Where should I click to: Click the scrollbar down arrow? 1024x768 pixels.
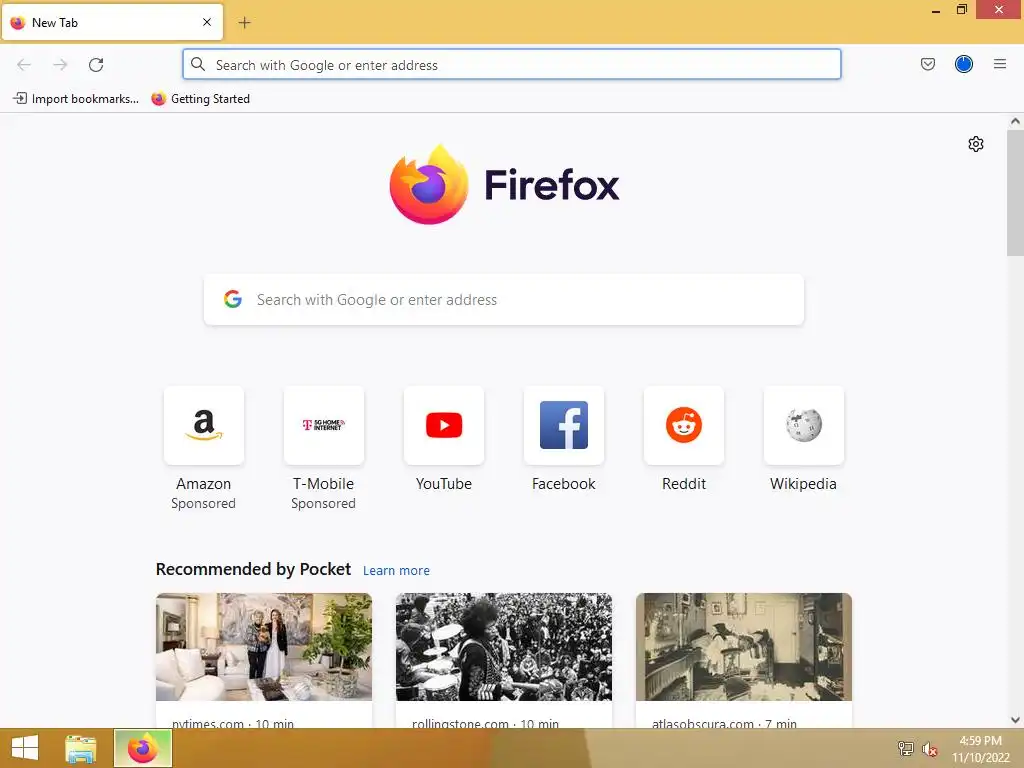pyautogui.click(x=1015, y=720)
